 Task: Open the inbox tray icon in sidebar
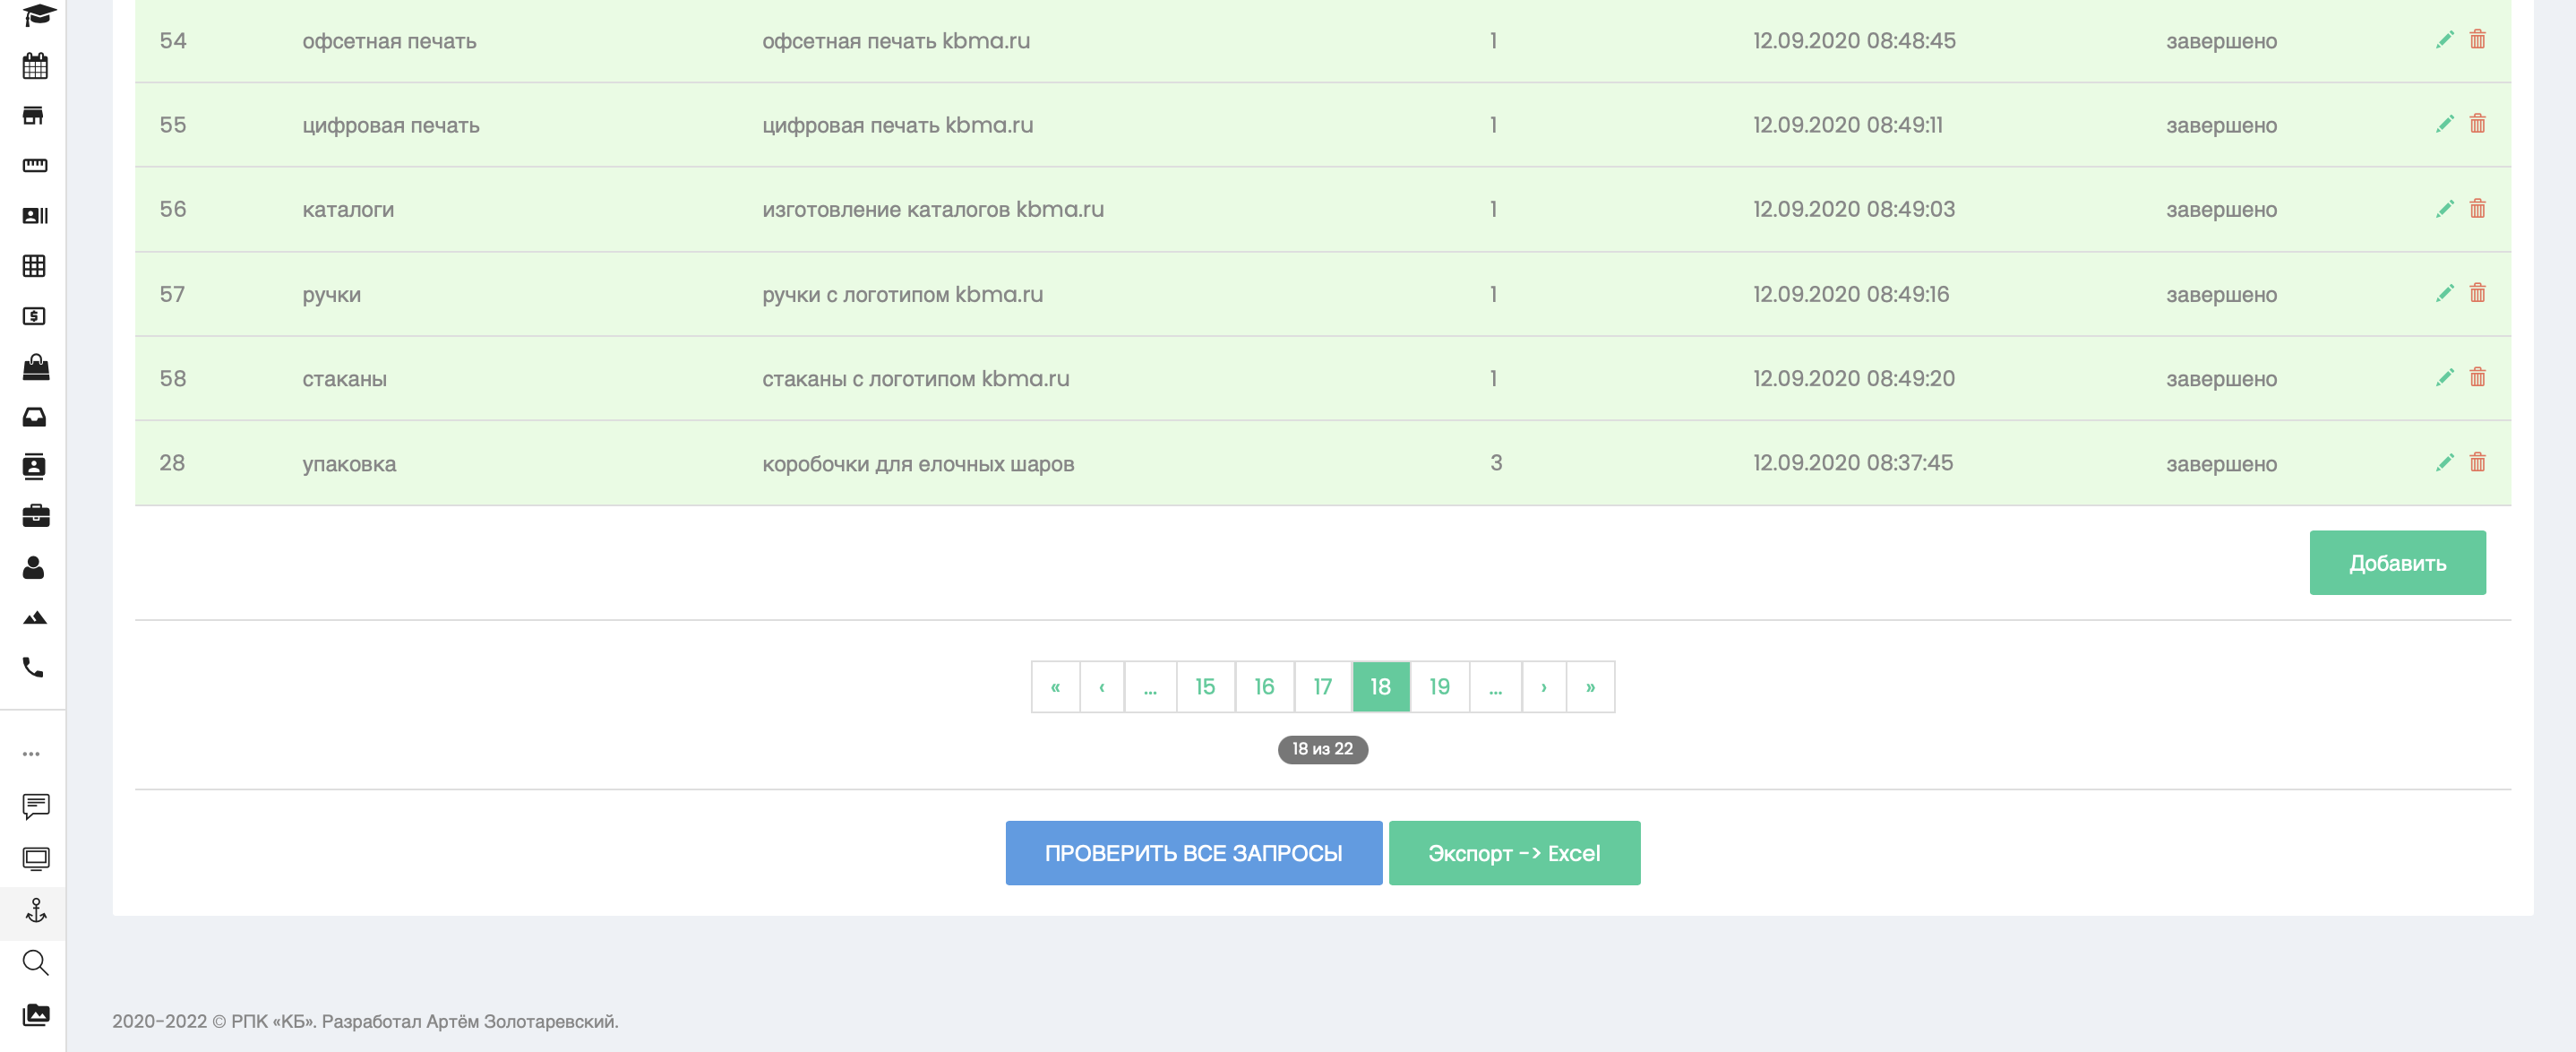[x=34, y=417]
